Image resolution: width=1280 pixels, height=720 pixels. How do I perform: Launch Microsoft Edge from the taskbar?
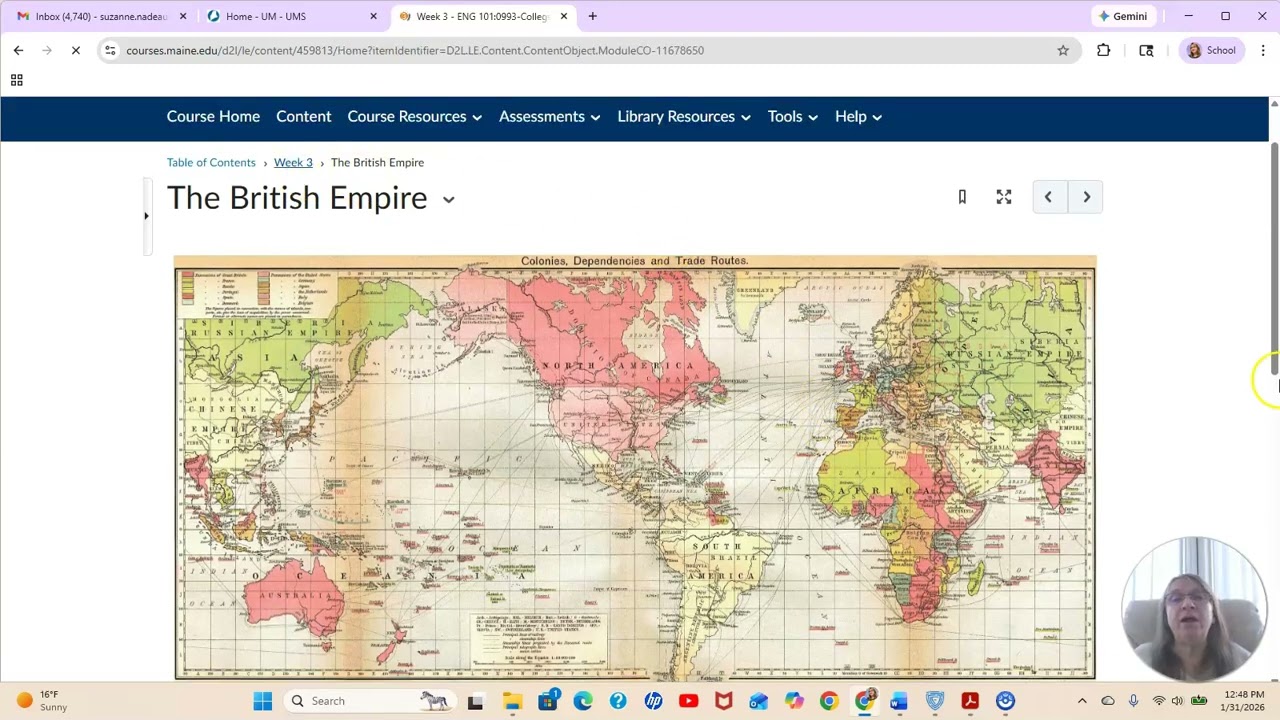[x=583, y=701]
